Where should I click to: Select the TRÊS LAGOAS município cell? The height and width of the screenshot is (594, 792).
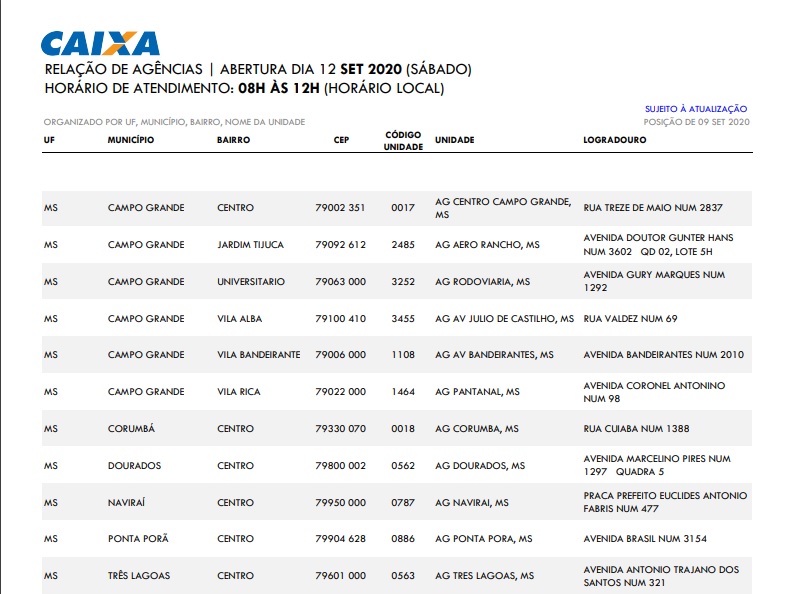click(x=139, y=576)
